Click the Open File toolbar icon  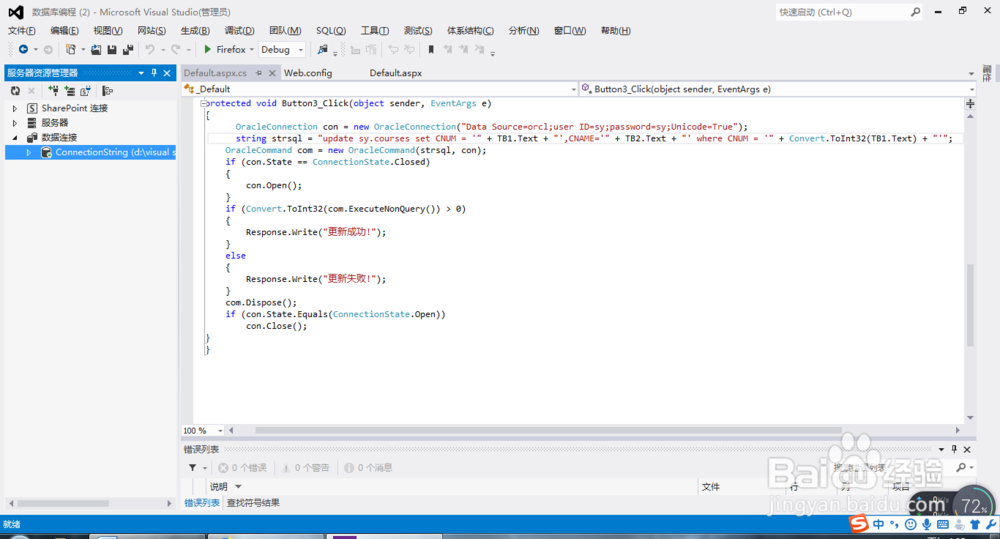click(x=96, y=49)
